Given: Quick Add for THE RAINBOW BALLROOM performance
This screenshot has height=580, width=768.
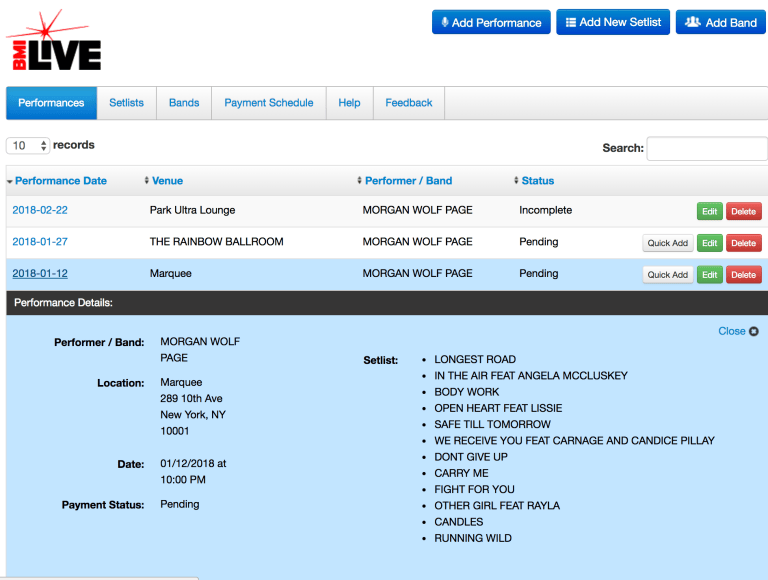Looking at the screenshot, I should 668,243.
